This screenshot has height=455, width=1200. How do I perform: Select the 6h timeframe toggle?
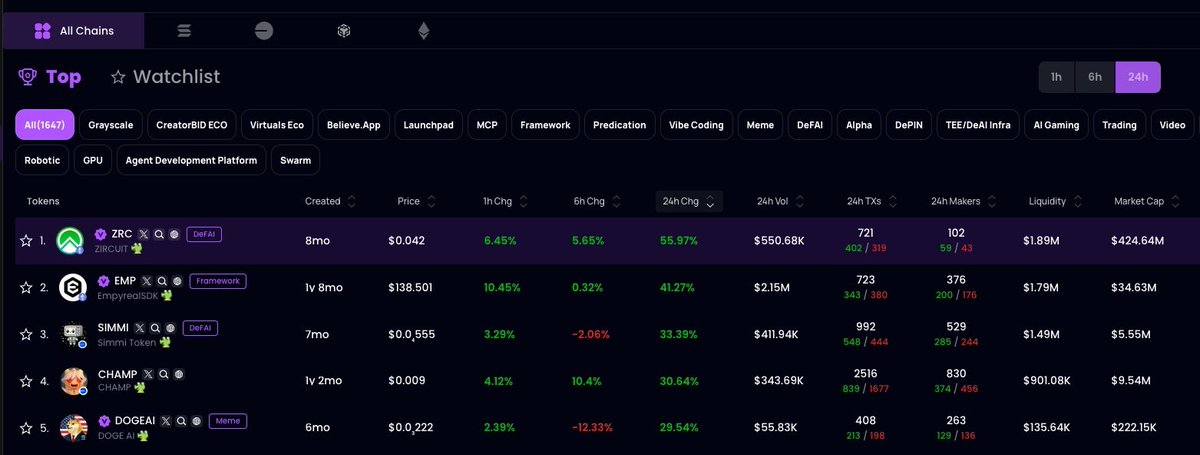[x=1095, y=76]
